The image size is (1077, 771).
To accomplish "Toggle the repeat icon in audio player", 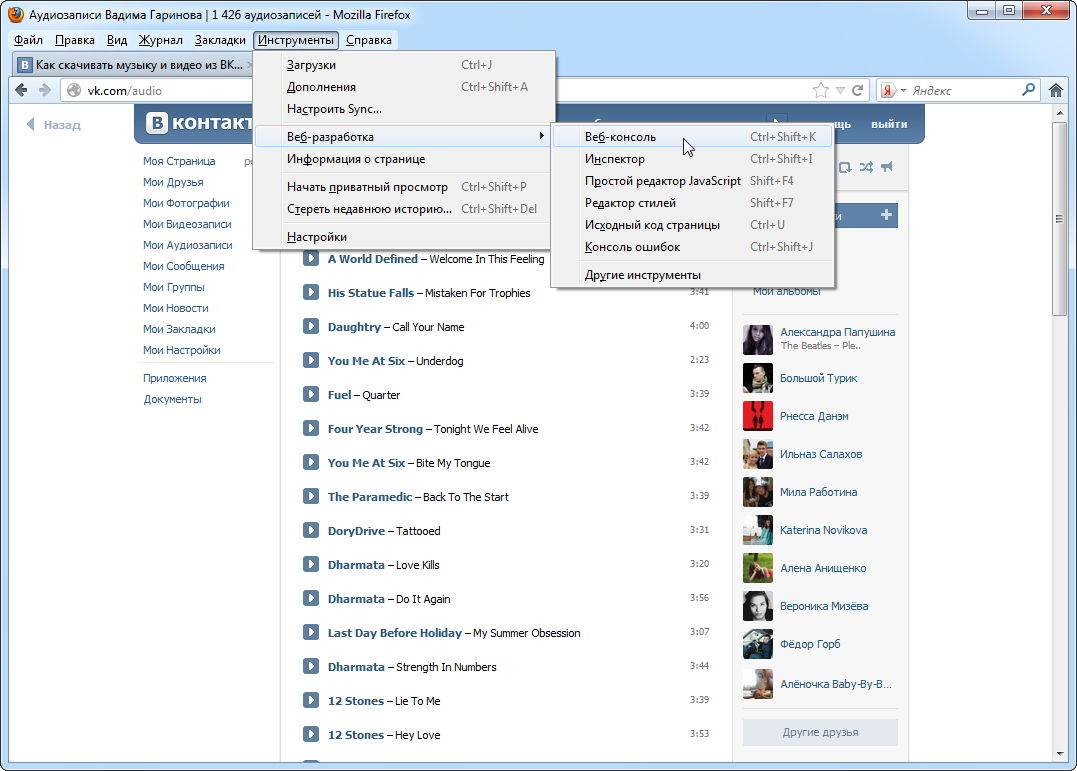I will (x=846, y=167).
